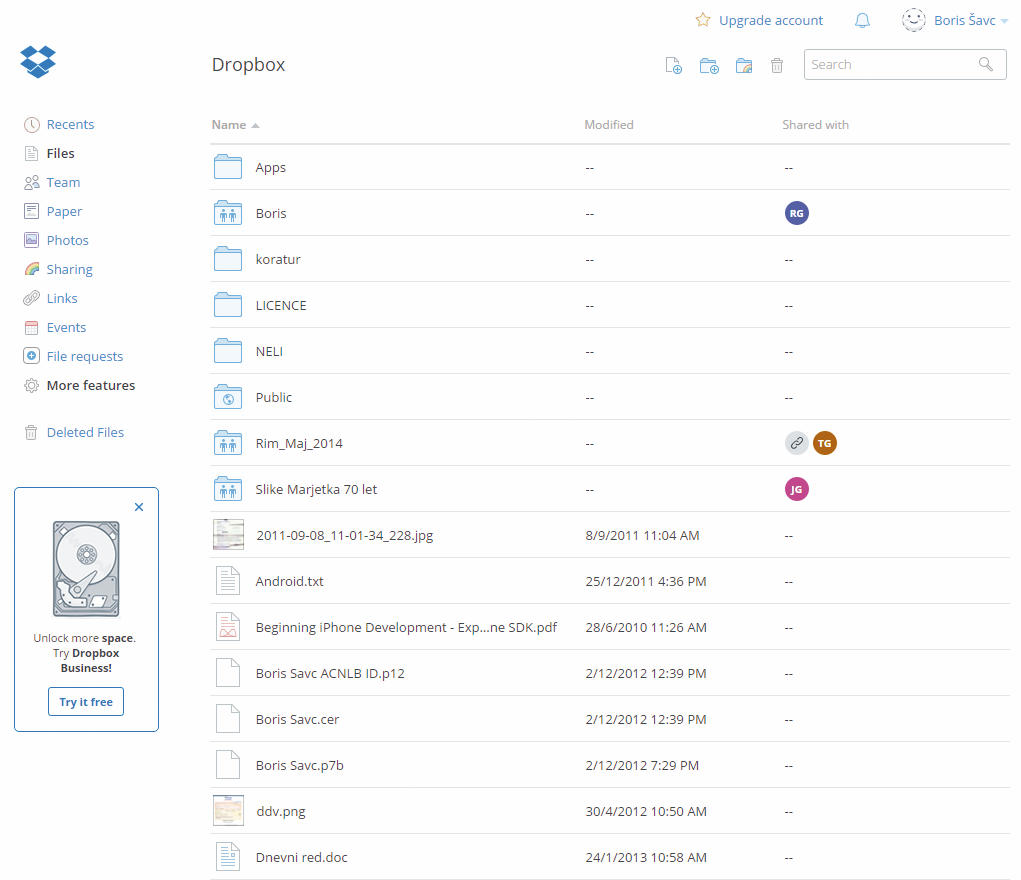Open Events in the sidebar
The image size is (1021, 880).
point(66,327)
